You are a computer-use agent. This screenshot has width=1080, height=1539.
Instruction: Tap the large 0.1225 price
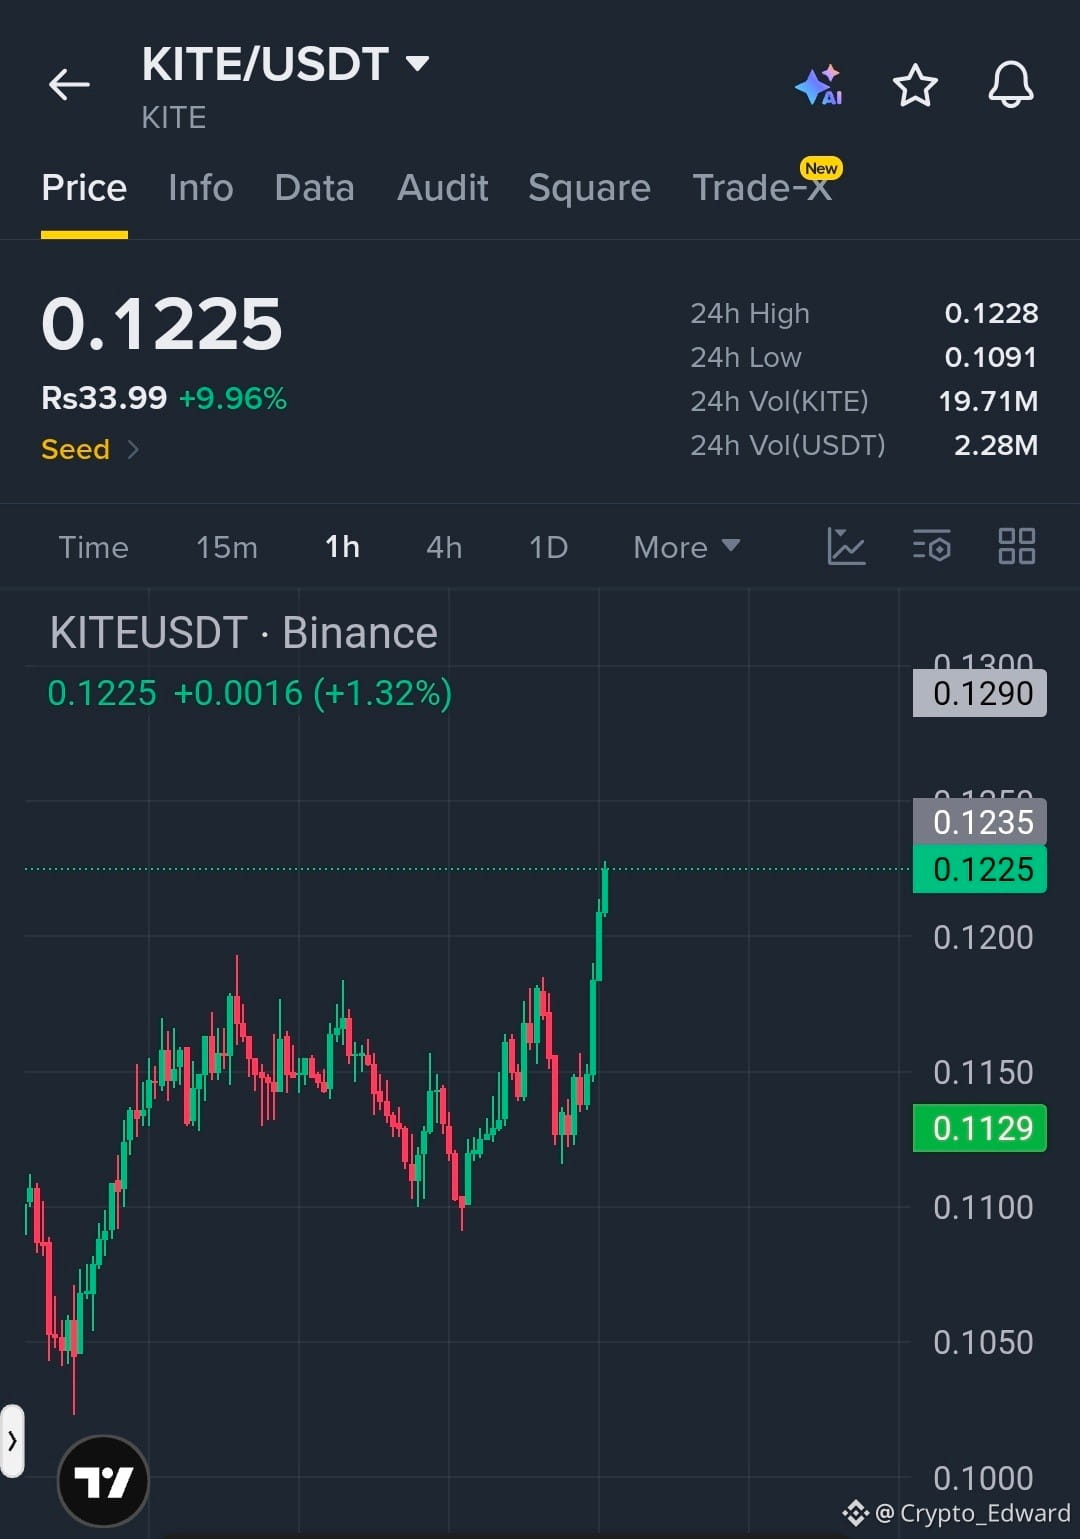[x=162, y=324]
